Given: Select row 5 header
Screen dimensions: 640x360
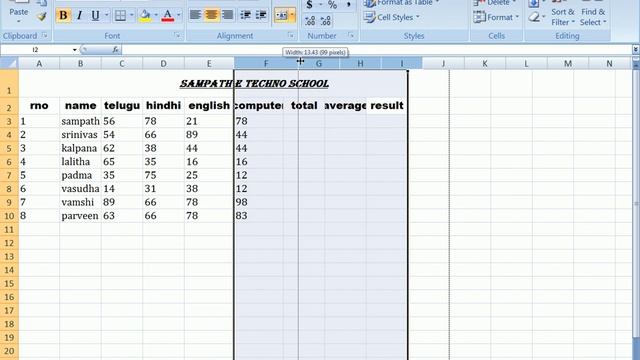Looking at the screenshot, I should click(9, 148).
